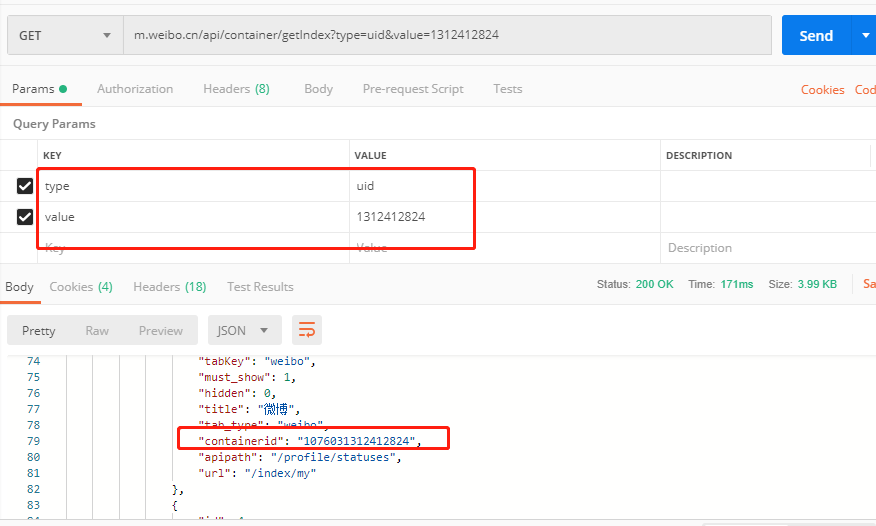Click the '200 OK' status text

point(654,284)
